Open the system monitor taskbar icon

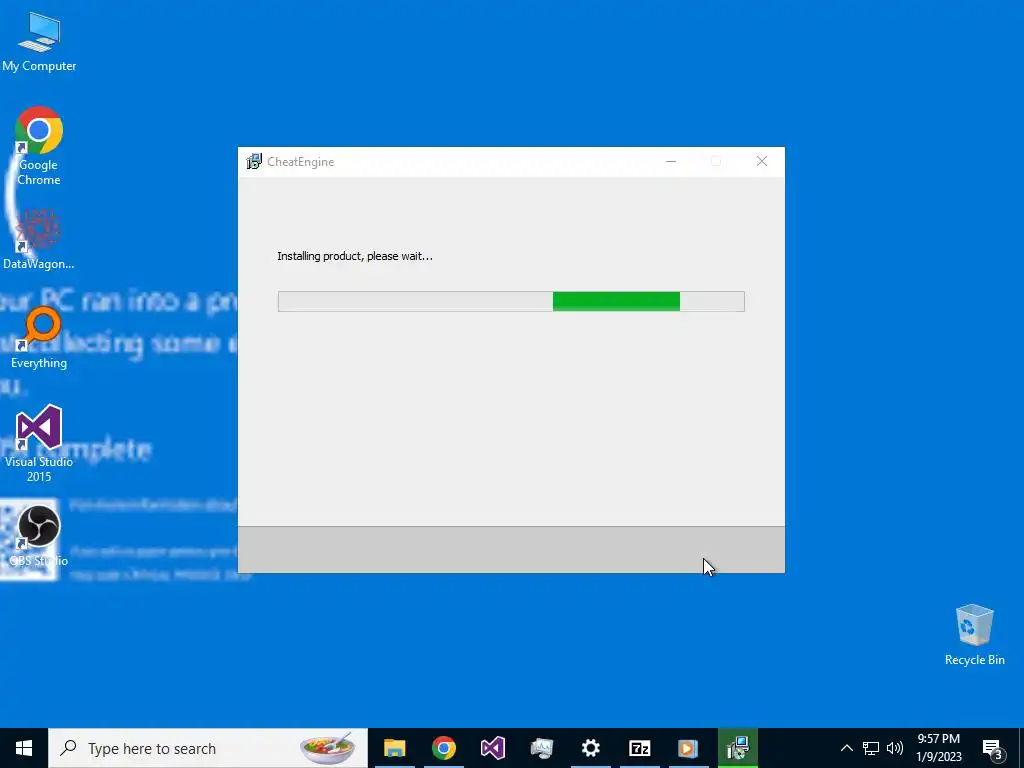541,748
